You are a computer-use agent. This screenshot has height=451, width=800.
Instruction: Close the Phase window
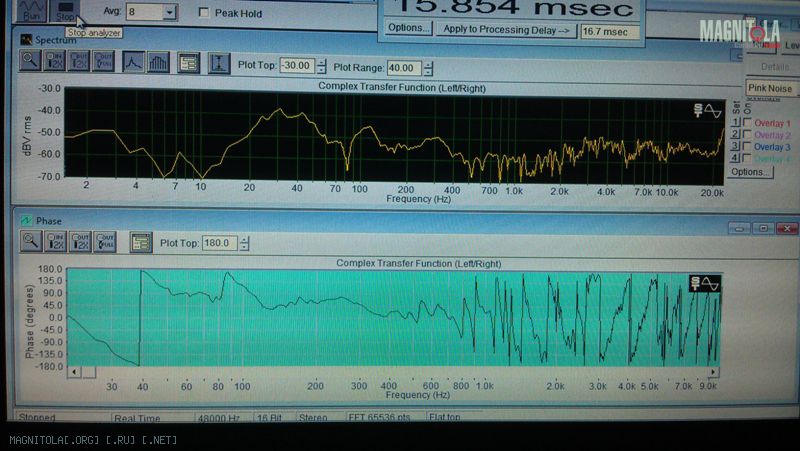pyautogui.click(x=787, y=228)
